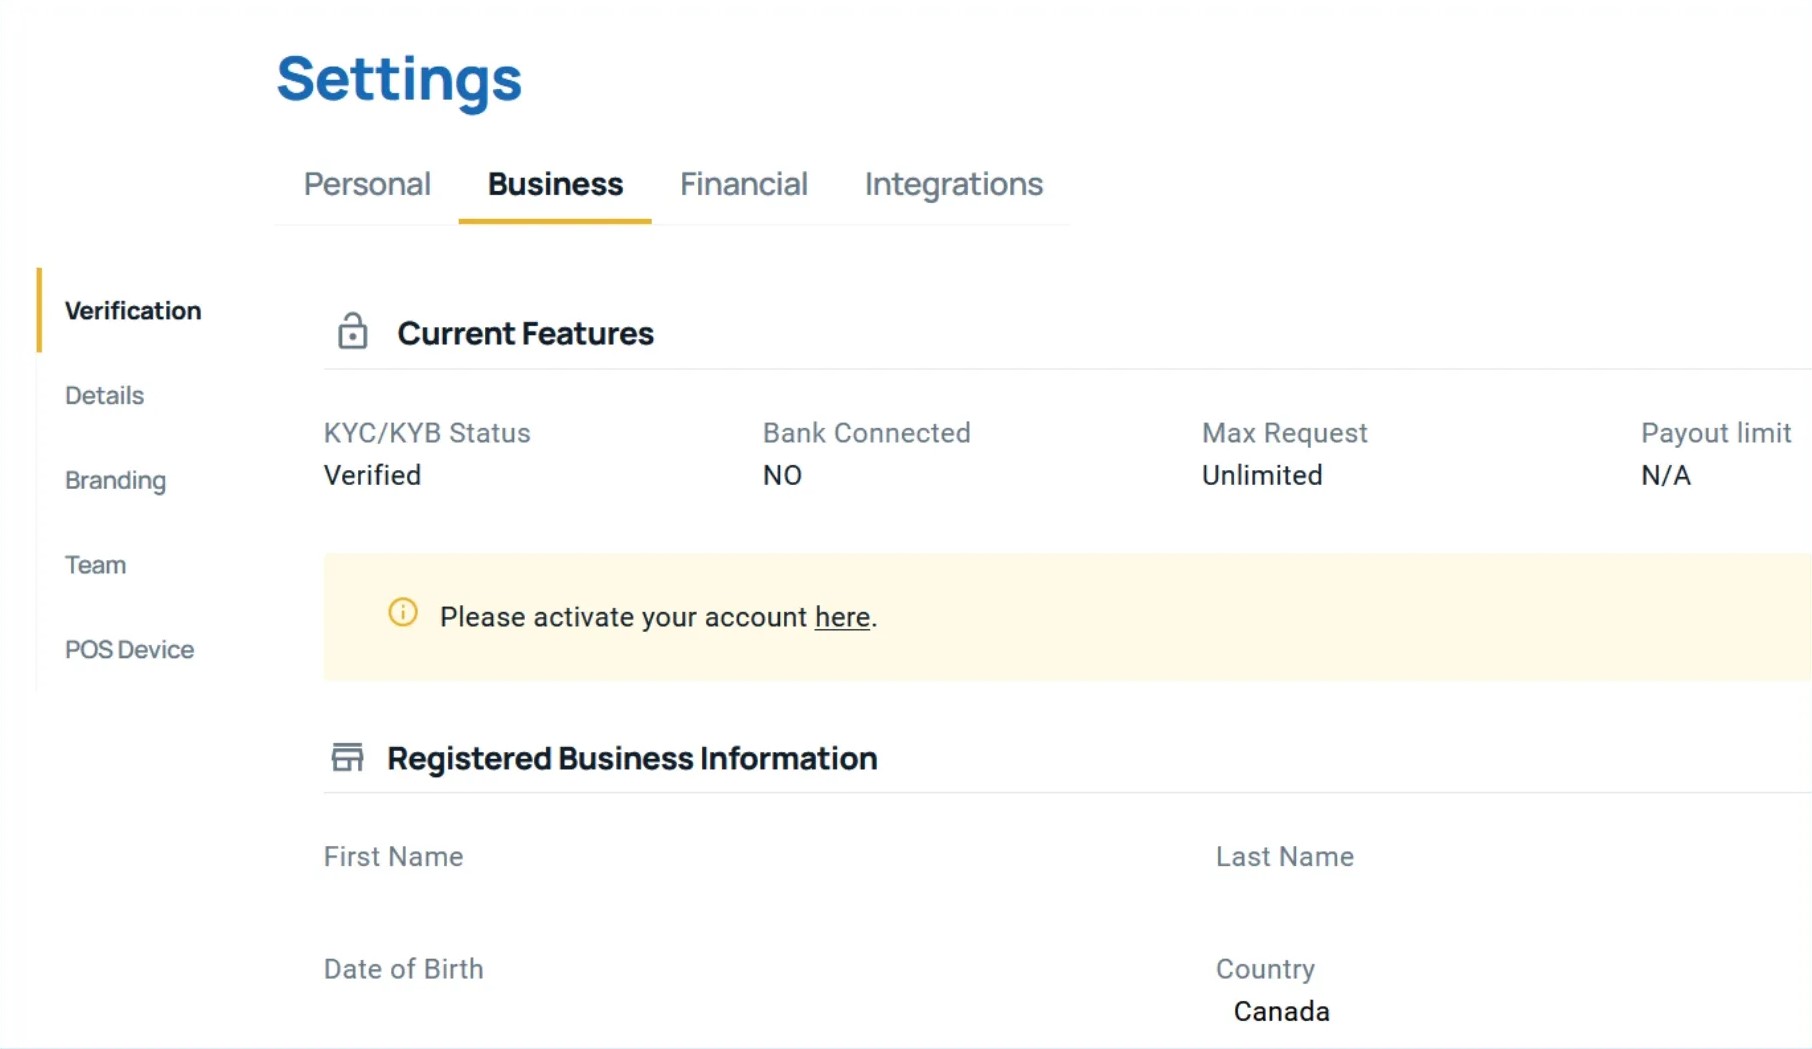Open the POS Device settings section
1812x1049 pixels.
129,649
